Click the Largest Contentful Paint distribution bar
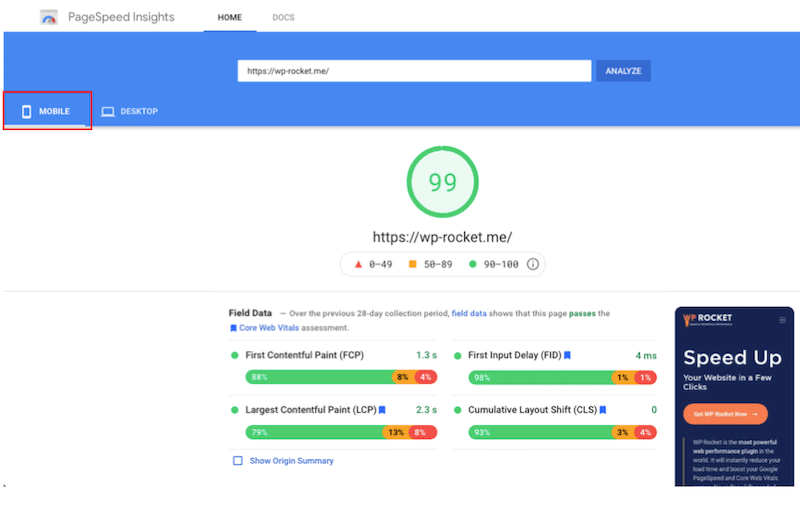Viewport: 800px width, 507px height. pyautogui.click(x=341, y=432)
